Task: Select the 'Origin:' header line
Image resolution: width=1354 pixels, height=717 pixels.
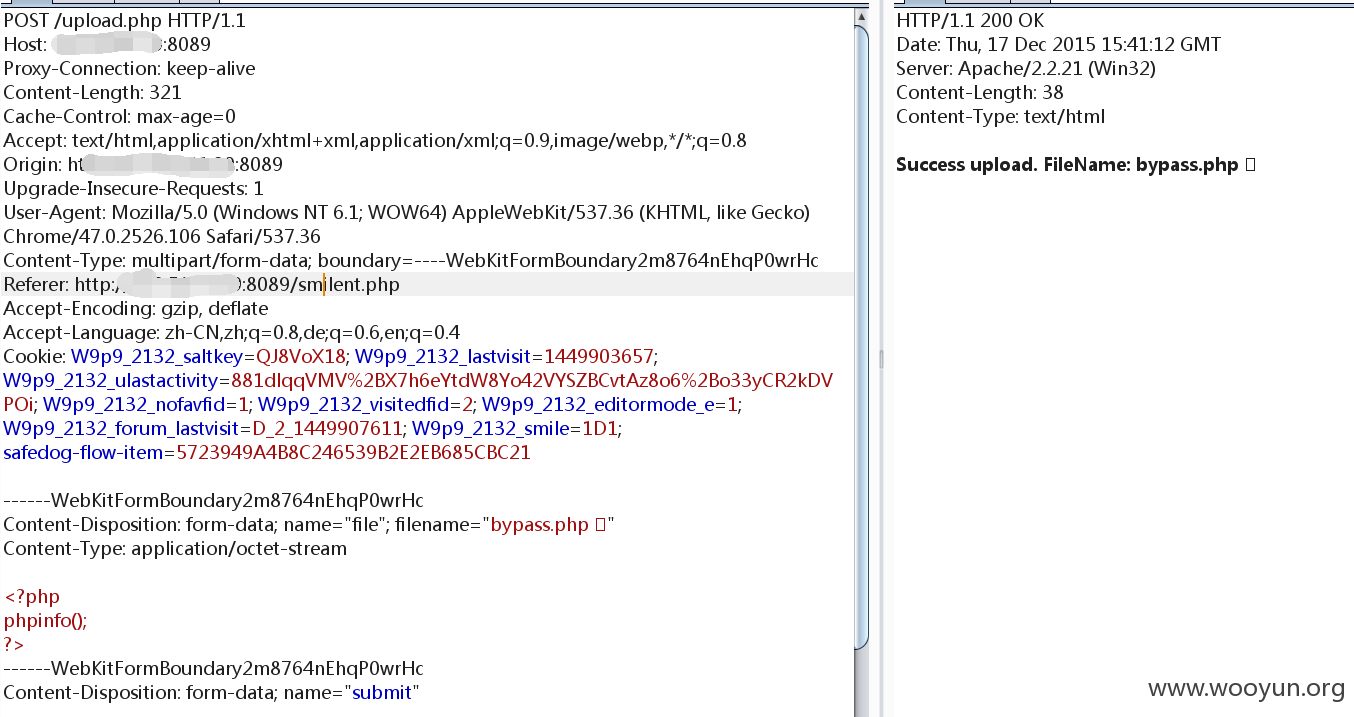Action: pyautogui.click(x=143, y=164)
